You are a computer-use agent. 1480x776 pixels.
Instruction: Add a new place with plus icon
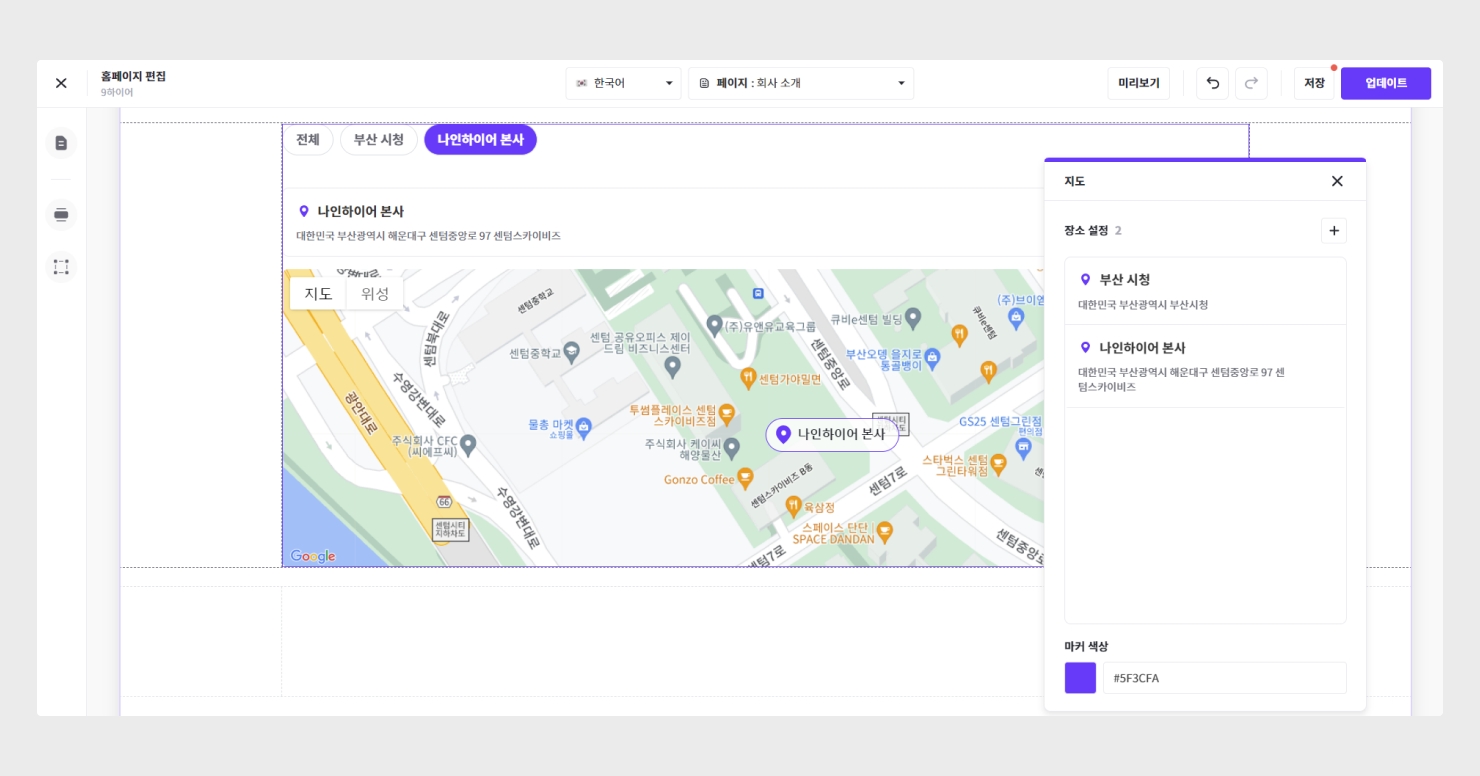click(1333, 231)
